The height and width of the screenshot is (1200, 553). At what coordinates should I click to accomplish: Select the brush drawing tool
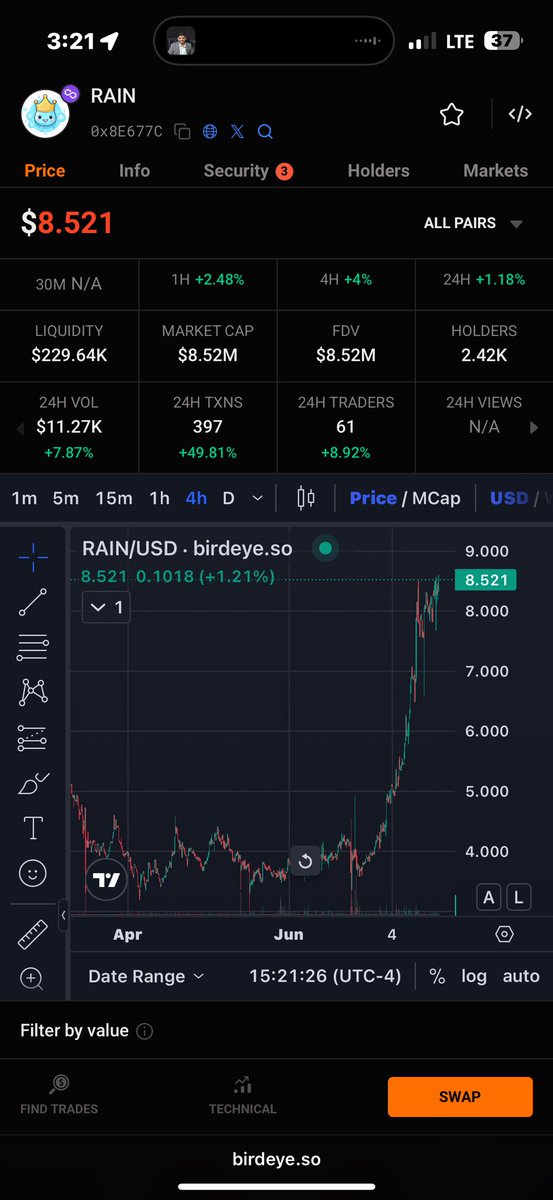coord(33,784)
